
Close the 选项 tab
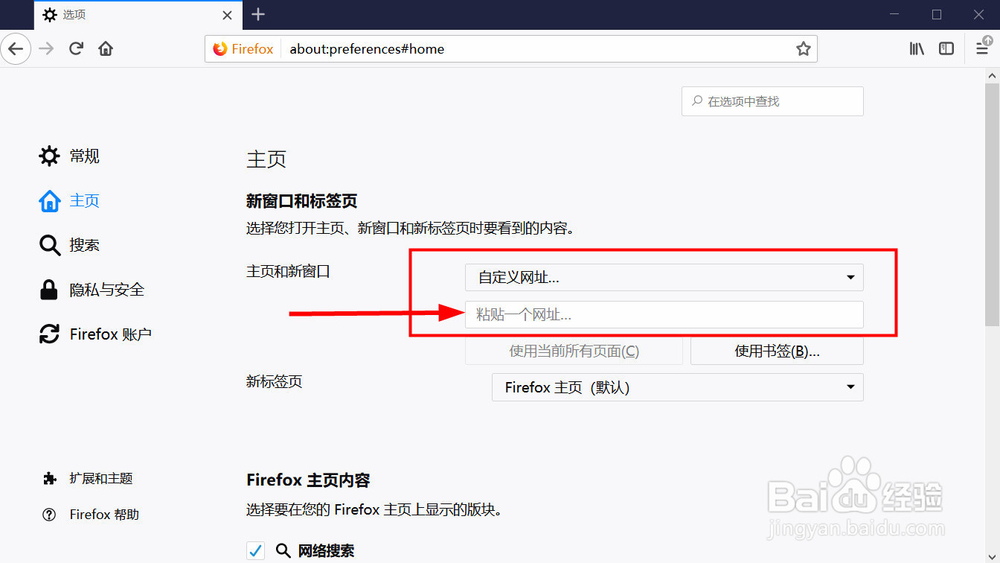tap(227, 15)
